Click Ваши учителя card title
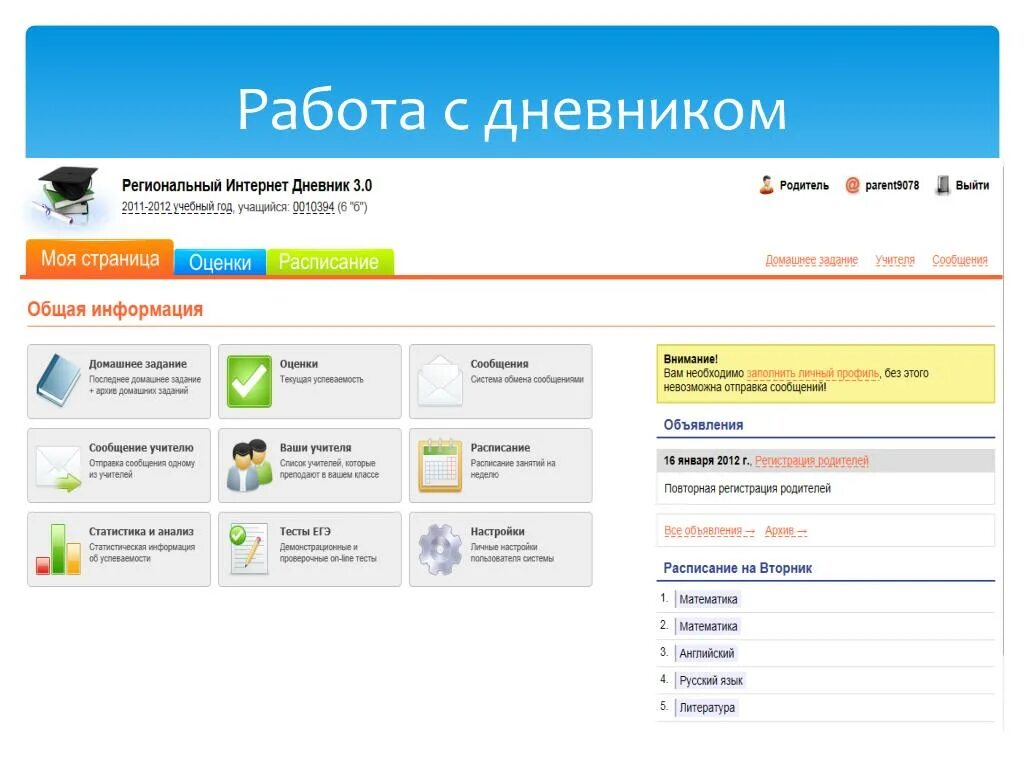Screen dimensions: 1024x768 click(x=315, y=447)
